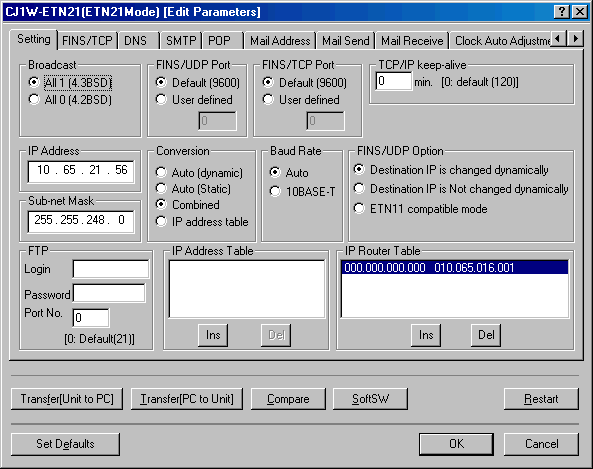Click Ins under IP Address Table

click(213, 335)
